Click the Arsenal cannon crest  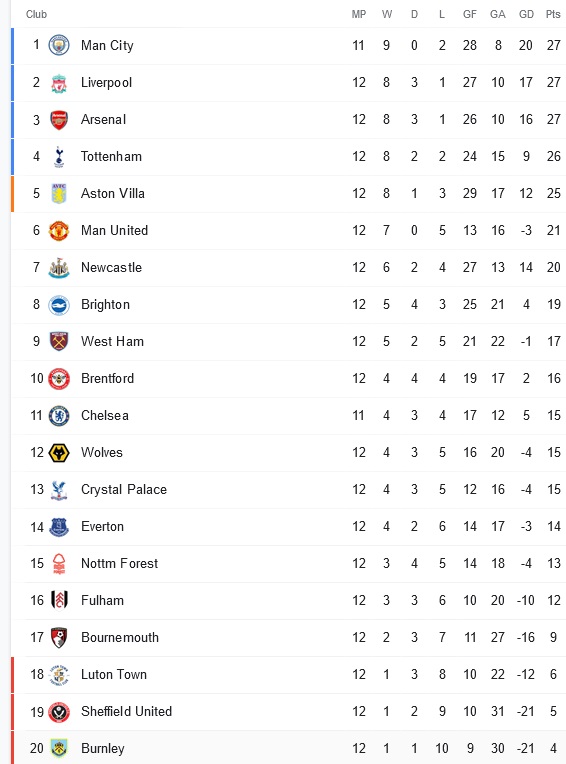[59, 119]
